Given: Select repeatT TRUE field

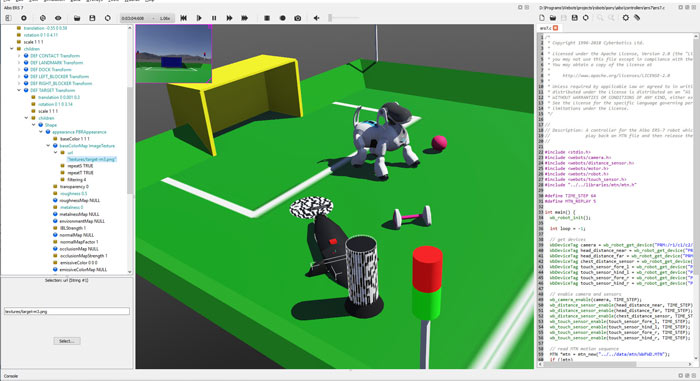Looking at the screenshot, I should 80,173.
